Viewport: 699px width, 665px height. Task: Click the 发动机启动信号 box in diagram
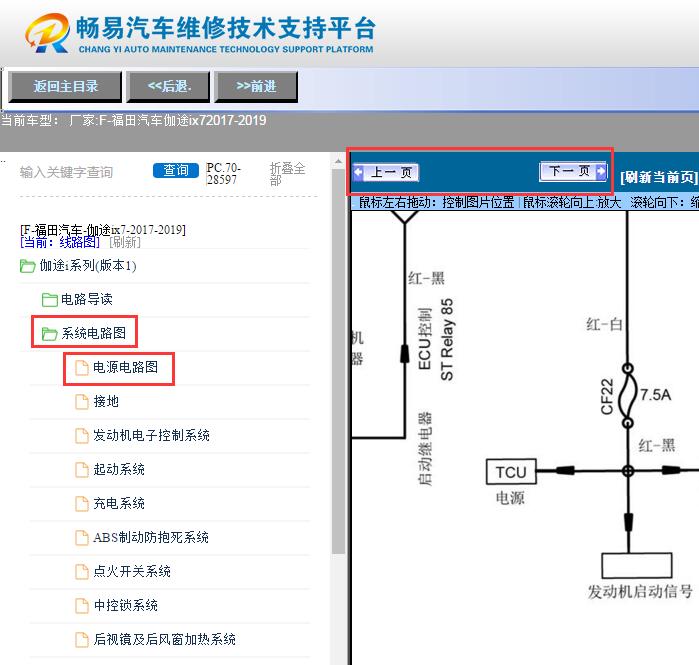tap(637, 565)
